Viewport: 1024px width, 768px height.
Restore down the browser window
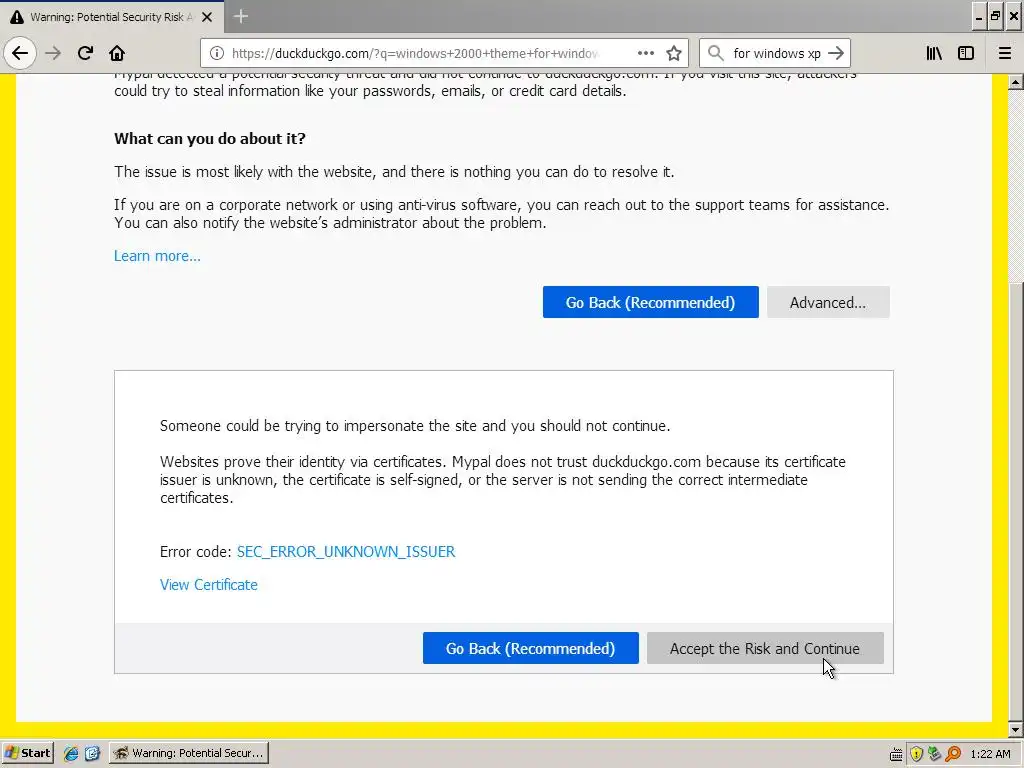click(995, 16)
